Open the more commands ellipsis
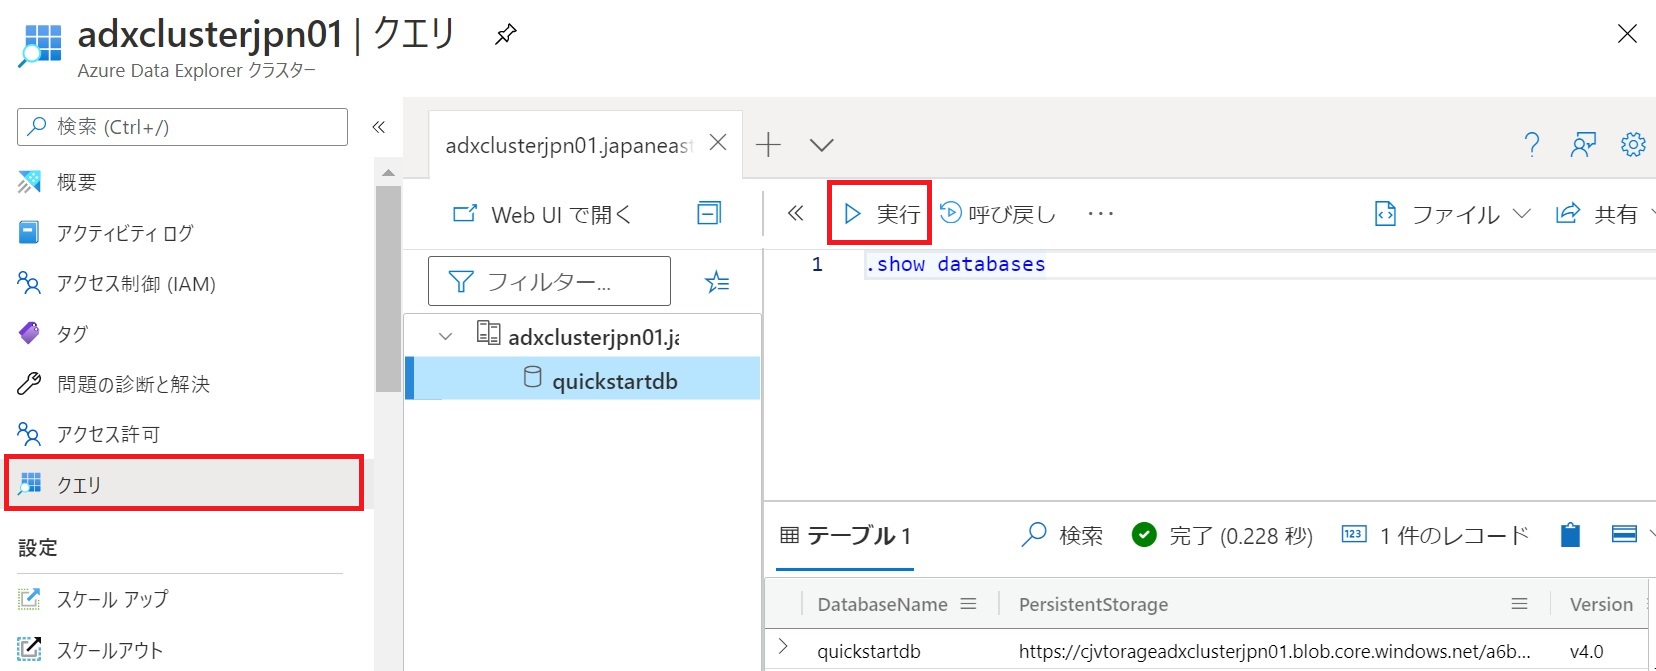 coord(1101,214)
